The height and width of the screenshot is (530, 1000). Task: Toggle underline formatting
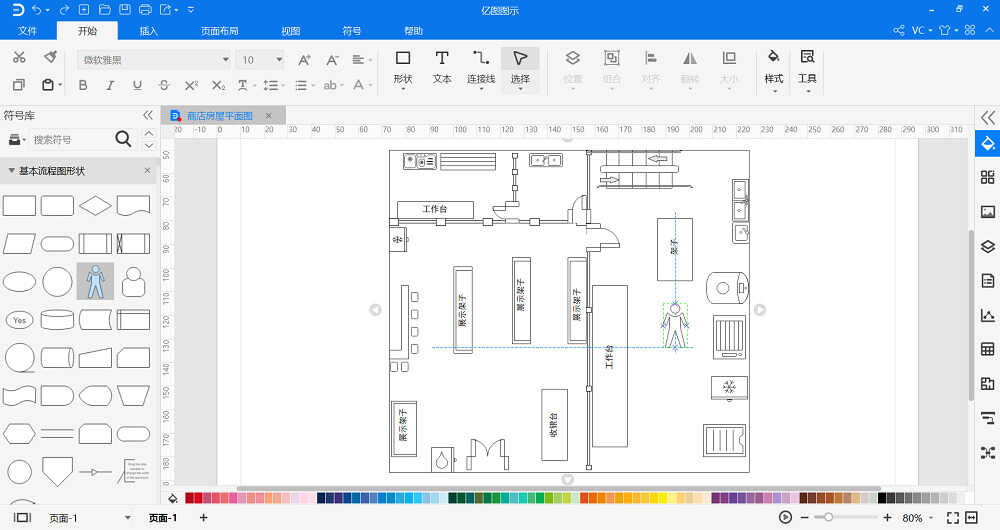[x=137, y=85]
